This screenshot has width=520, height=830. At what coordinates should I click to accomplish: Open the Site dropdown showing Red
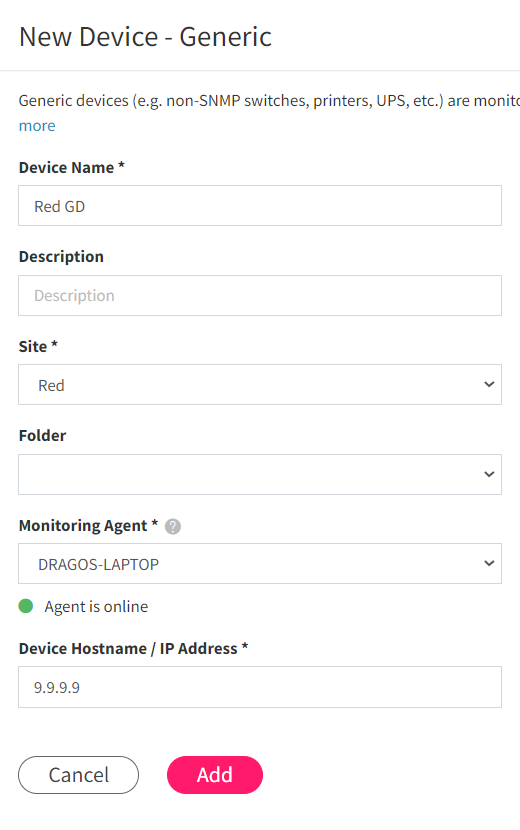point(260,385)
